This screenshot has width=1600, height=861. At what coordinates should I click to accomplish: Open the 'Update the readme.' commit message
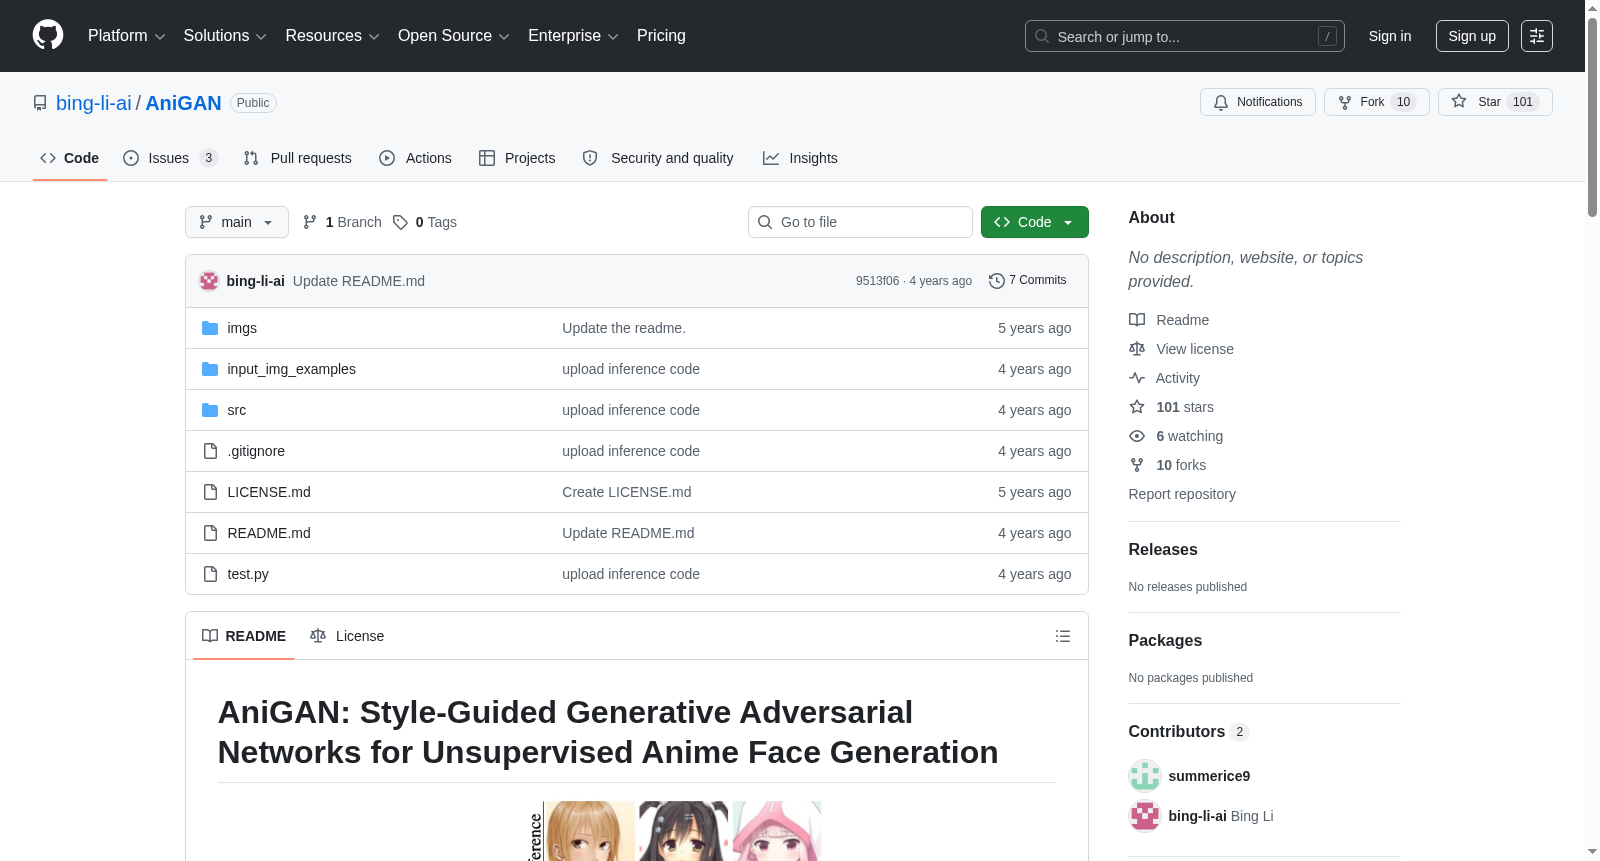click(x=624, y=328)
